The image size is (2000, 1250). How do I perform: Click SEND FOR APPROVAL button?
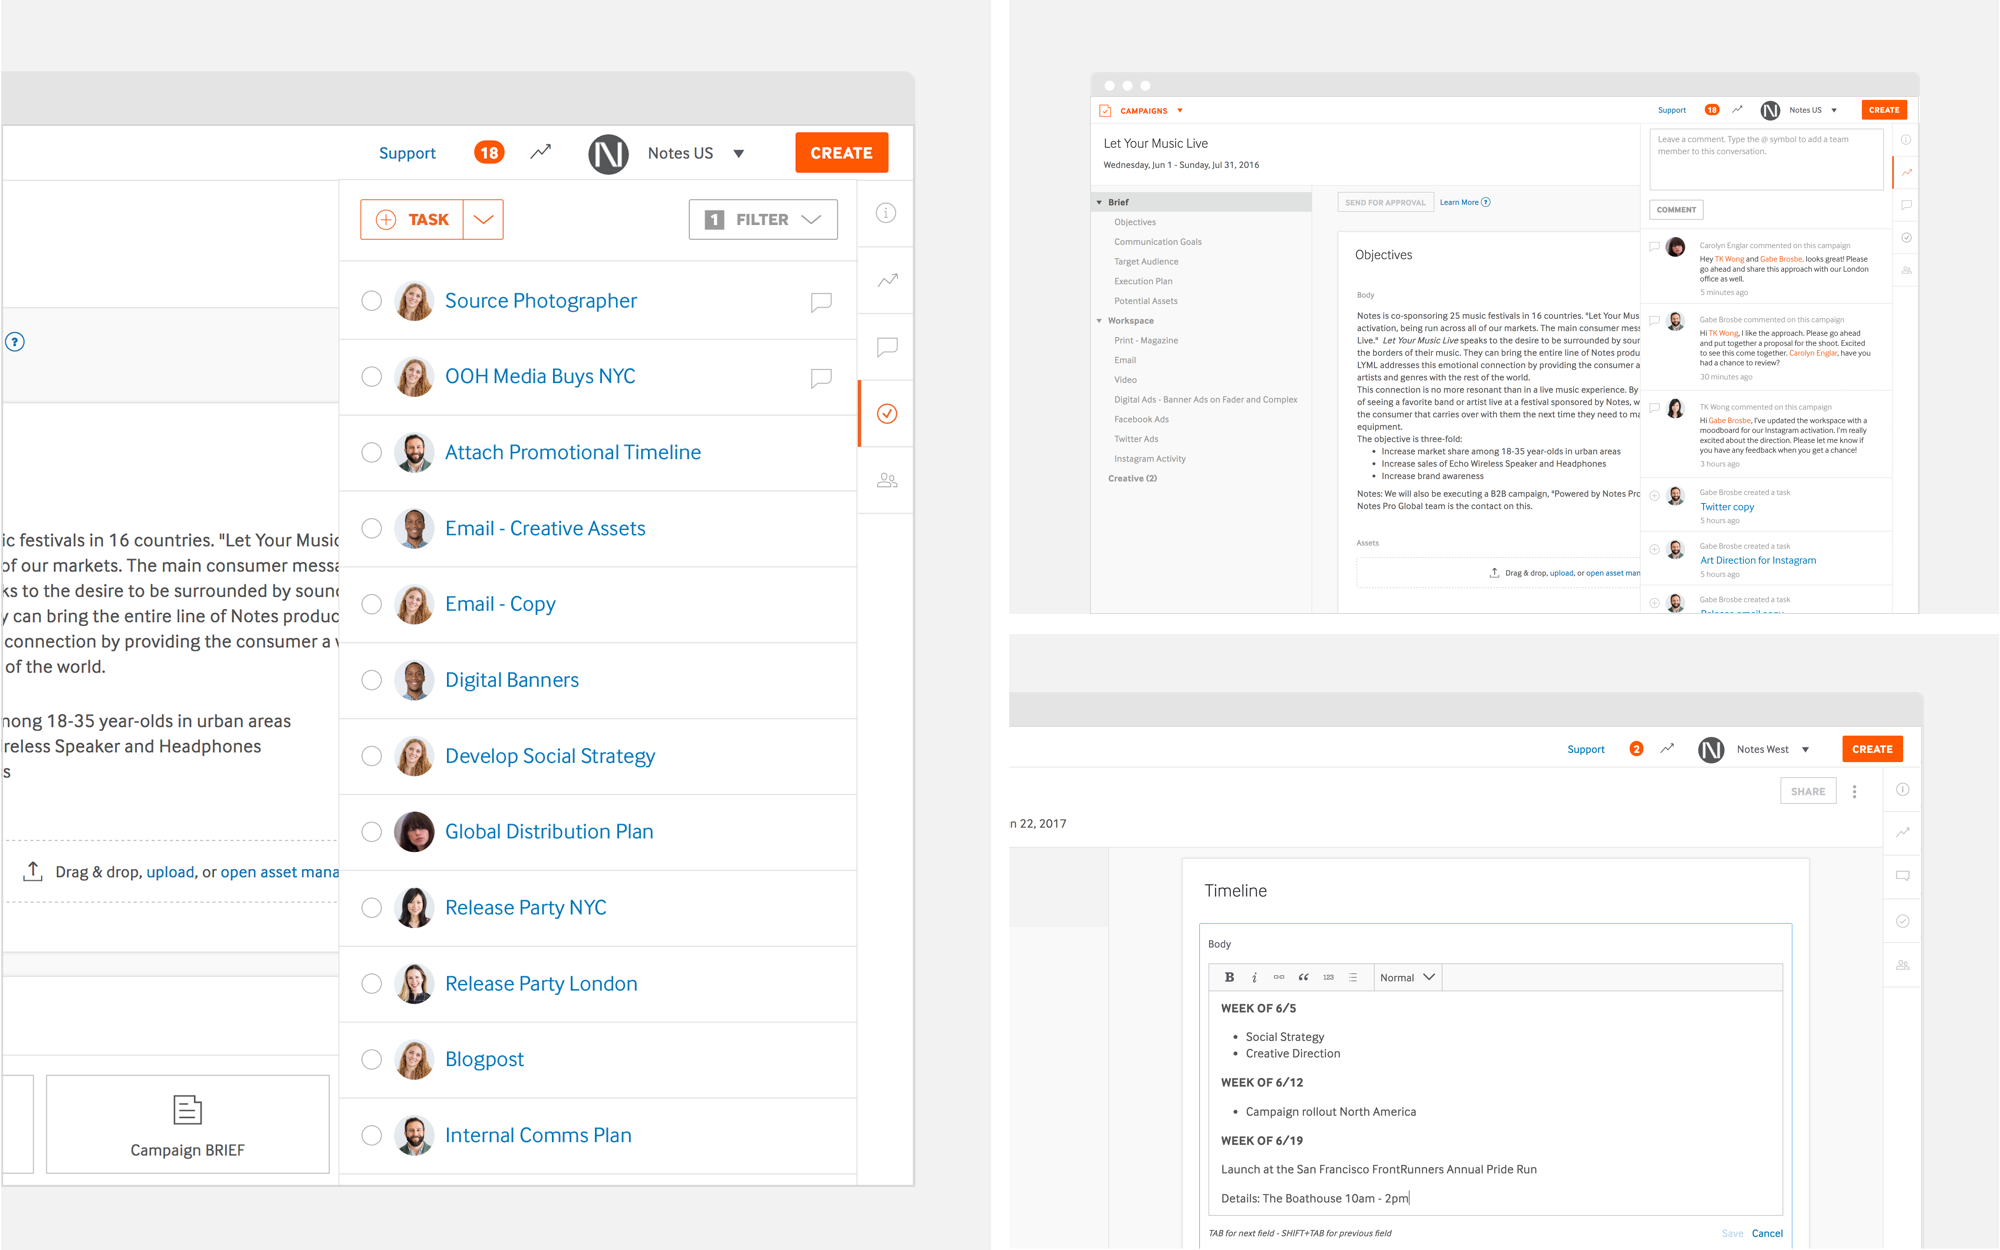pos(1385,202)
